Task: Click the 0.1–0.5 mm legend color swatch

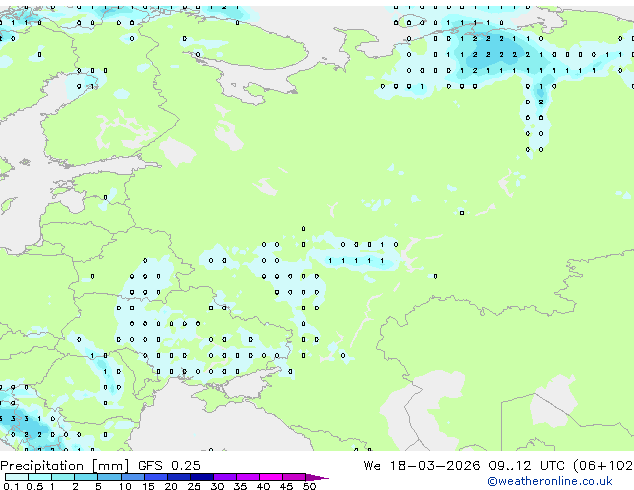Action: coord(17,477)
